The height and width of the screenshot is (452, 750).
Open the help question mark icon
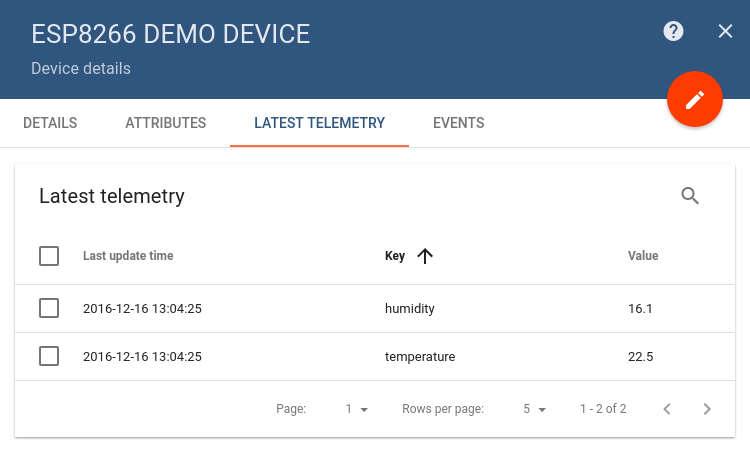point(673,32)
